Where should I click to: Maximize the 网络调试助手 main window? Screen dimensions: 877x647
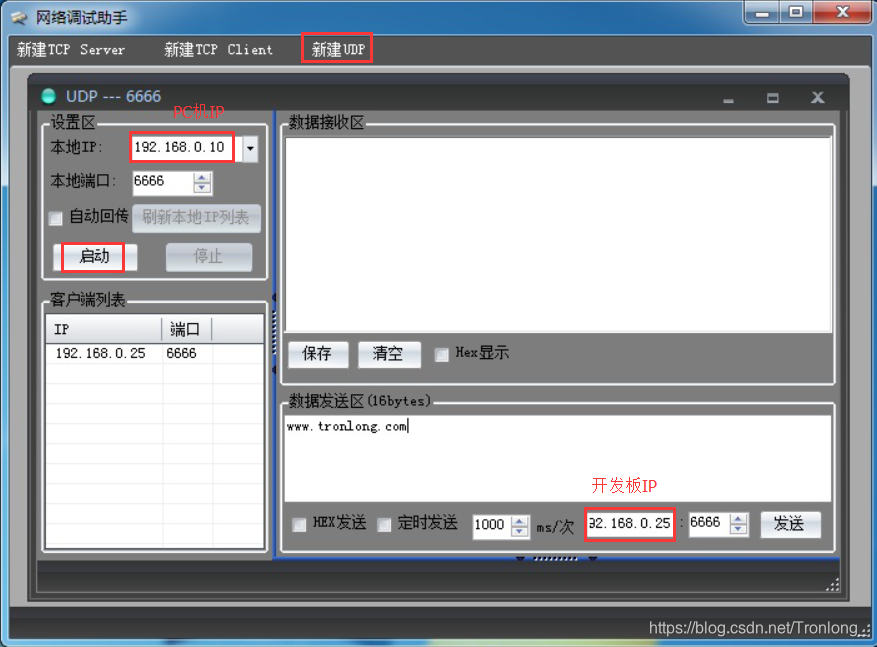click(x=796, y=12)
